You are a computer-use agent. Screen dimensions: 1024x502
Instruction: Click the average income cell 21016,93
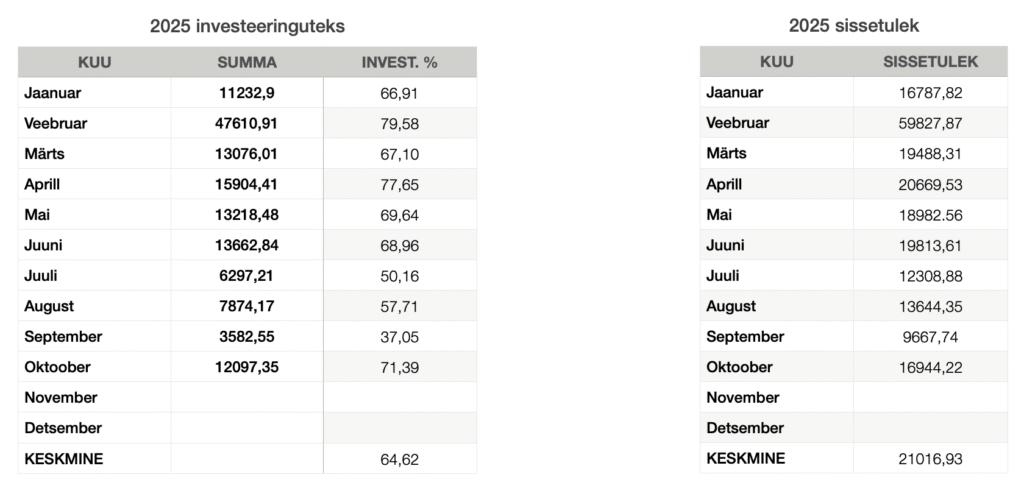931,459
